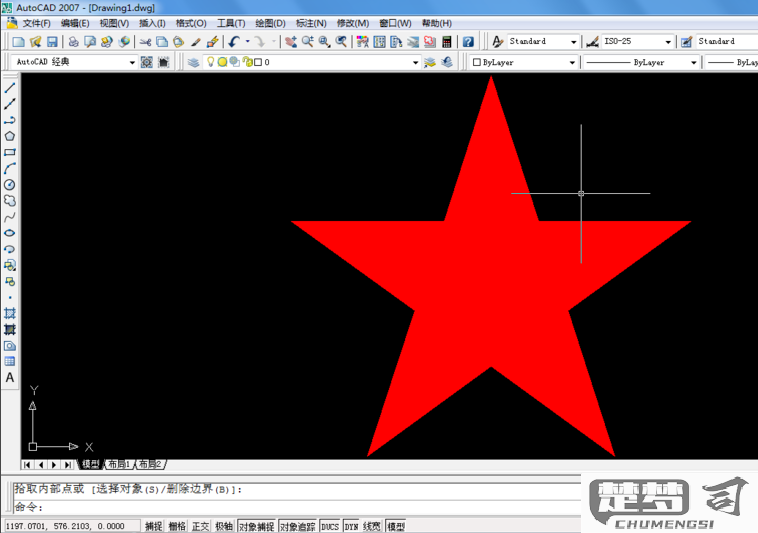Open the 视图(V) menu
Screen dimensions: 758x533
114,23
